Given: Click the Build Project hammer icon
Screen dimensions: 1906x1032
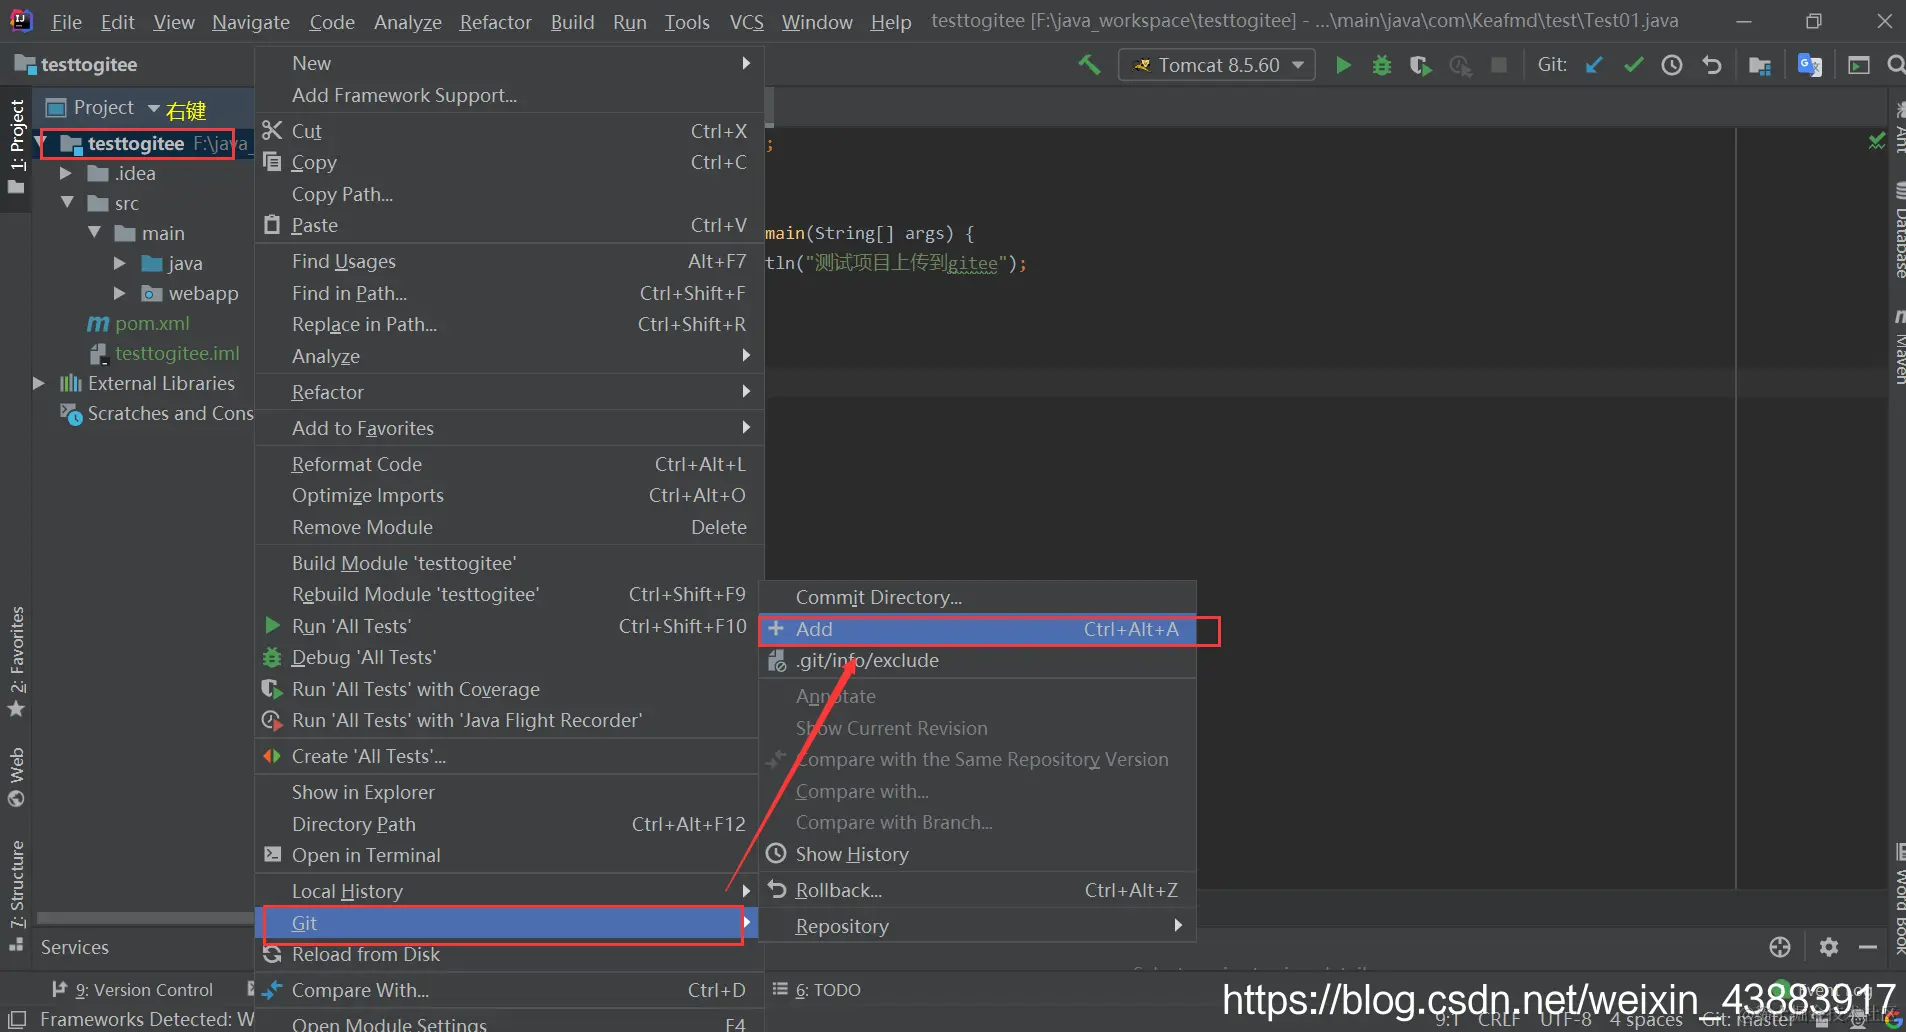Looking at the screenshot, I should point(1089,65).
